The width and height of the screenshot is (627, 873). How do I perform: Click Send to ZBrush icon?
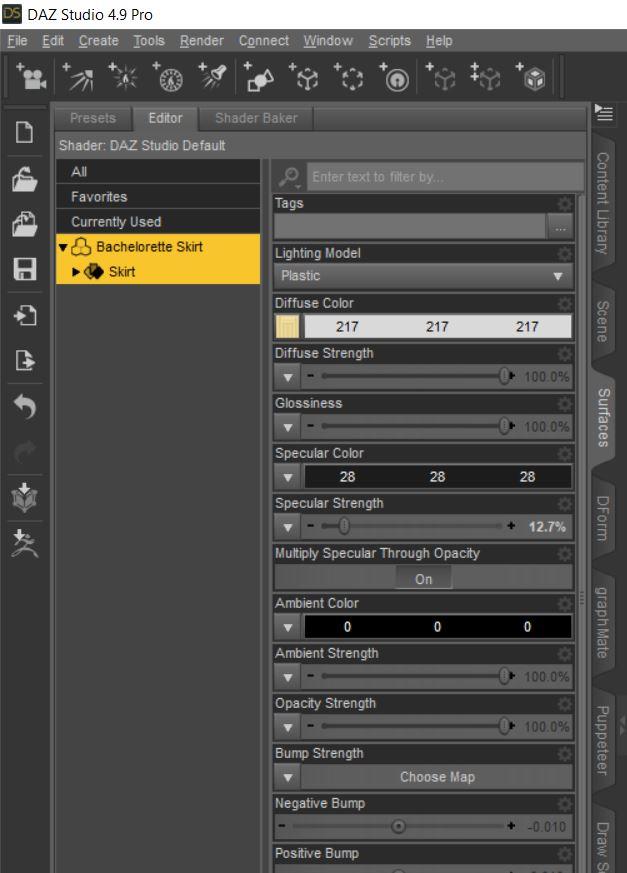25,543
